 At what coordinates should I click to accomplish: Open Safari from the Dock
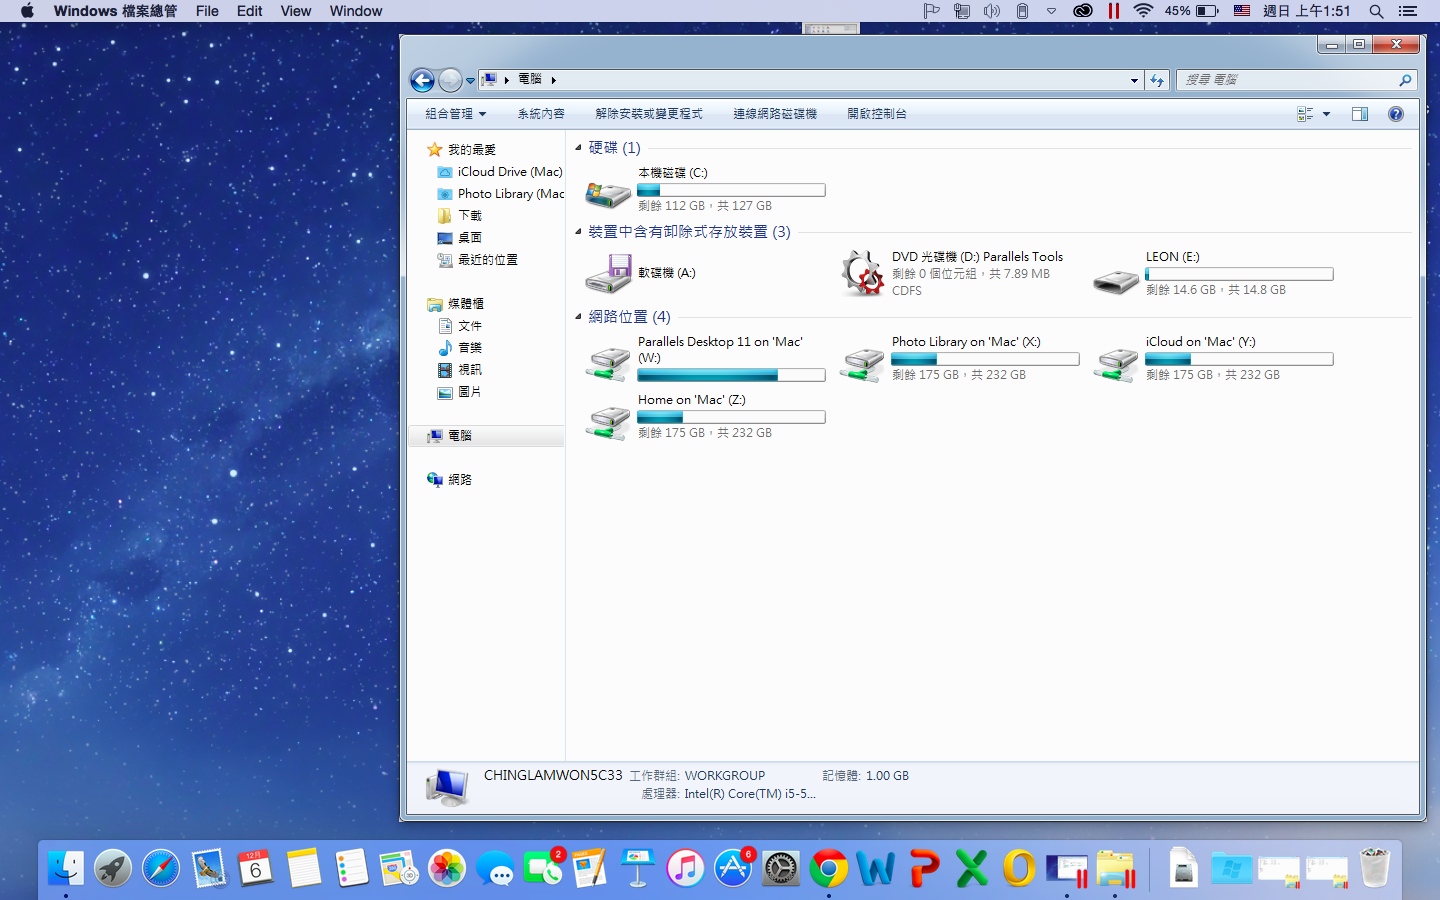pyautogui.click(x=161, y=868)
